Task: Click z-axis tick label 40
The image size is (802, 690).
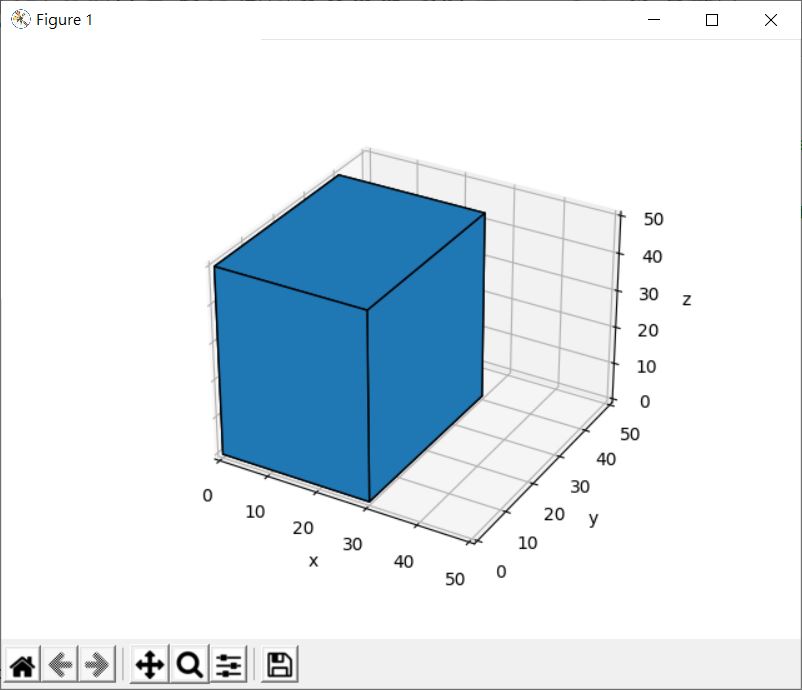Action: click(x=652, y=256)
